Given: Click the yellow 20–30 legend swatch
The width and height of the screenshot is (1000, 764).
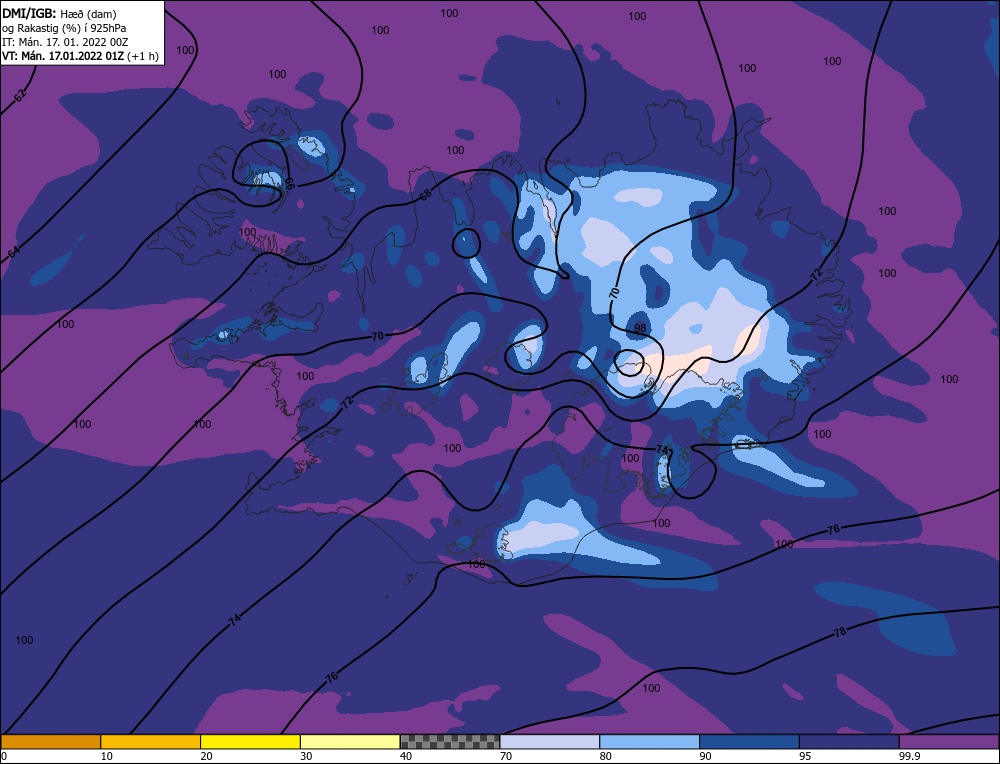Looking at the screenshot, I should tap(250, 742).
